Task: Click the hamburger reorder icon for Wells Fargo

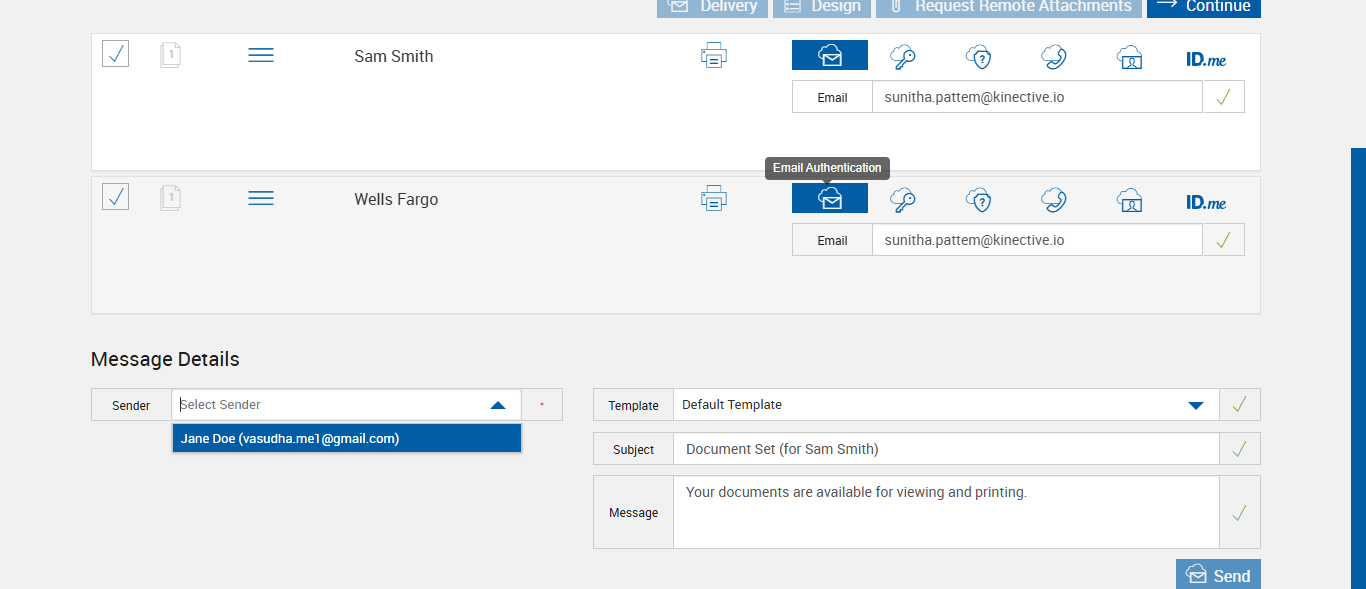Action: point(260,199)
